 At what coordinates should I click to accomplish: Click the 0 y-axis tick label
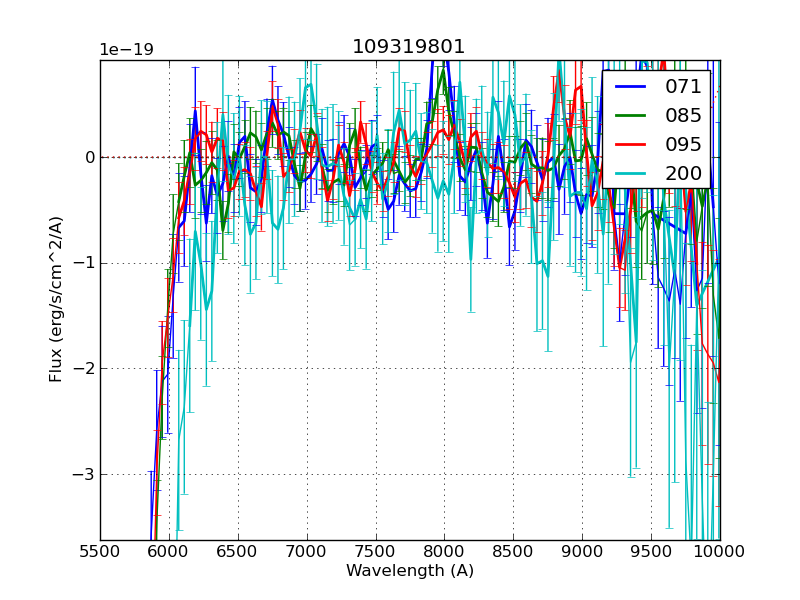(89, 157)
